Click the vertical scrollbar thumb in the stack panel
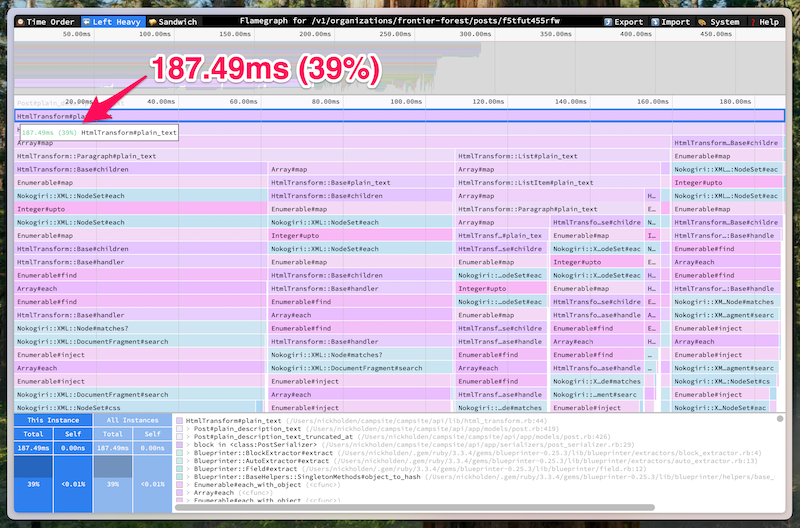Viewport: 800px width, 528px height. 780,419
